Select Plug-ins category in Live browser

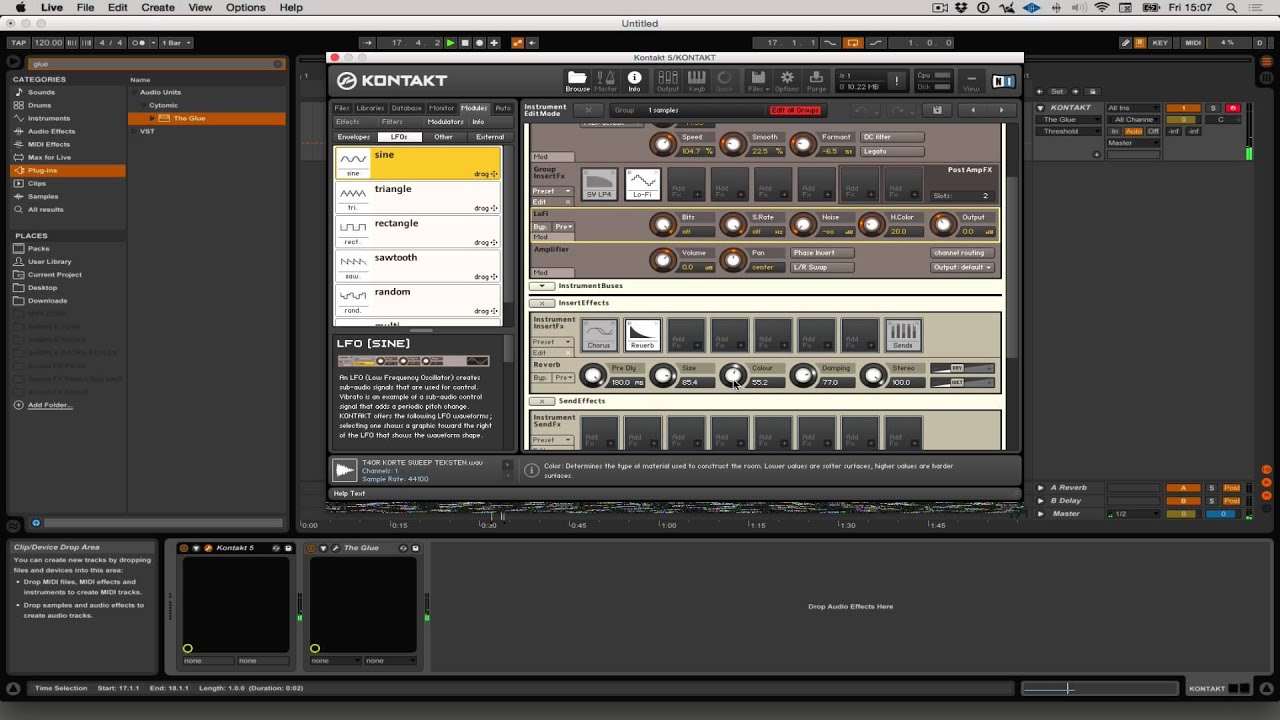[x=68, y=170]
